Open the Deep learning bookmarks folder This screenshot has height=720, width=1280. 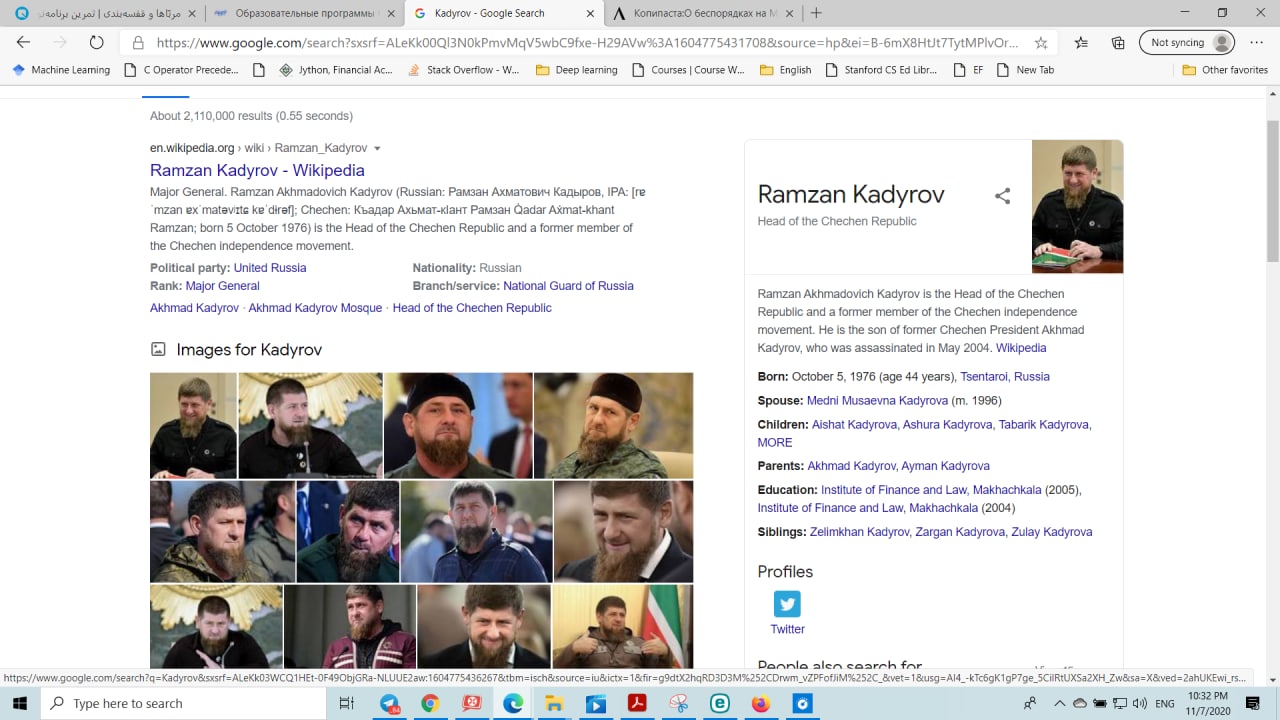click(576, 70)
